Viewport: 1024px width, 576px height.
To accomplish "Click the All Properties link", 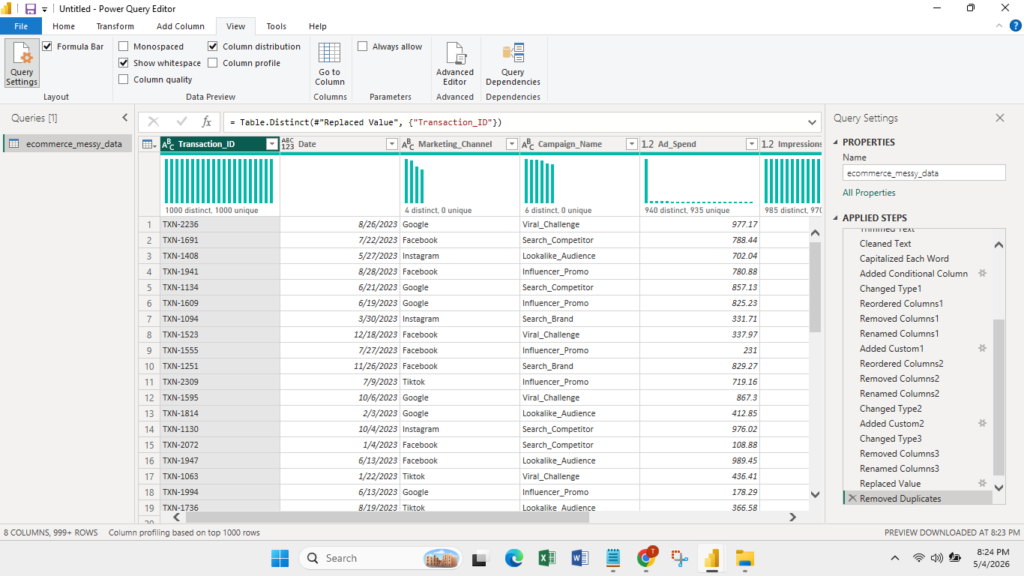I will [869, 193].
